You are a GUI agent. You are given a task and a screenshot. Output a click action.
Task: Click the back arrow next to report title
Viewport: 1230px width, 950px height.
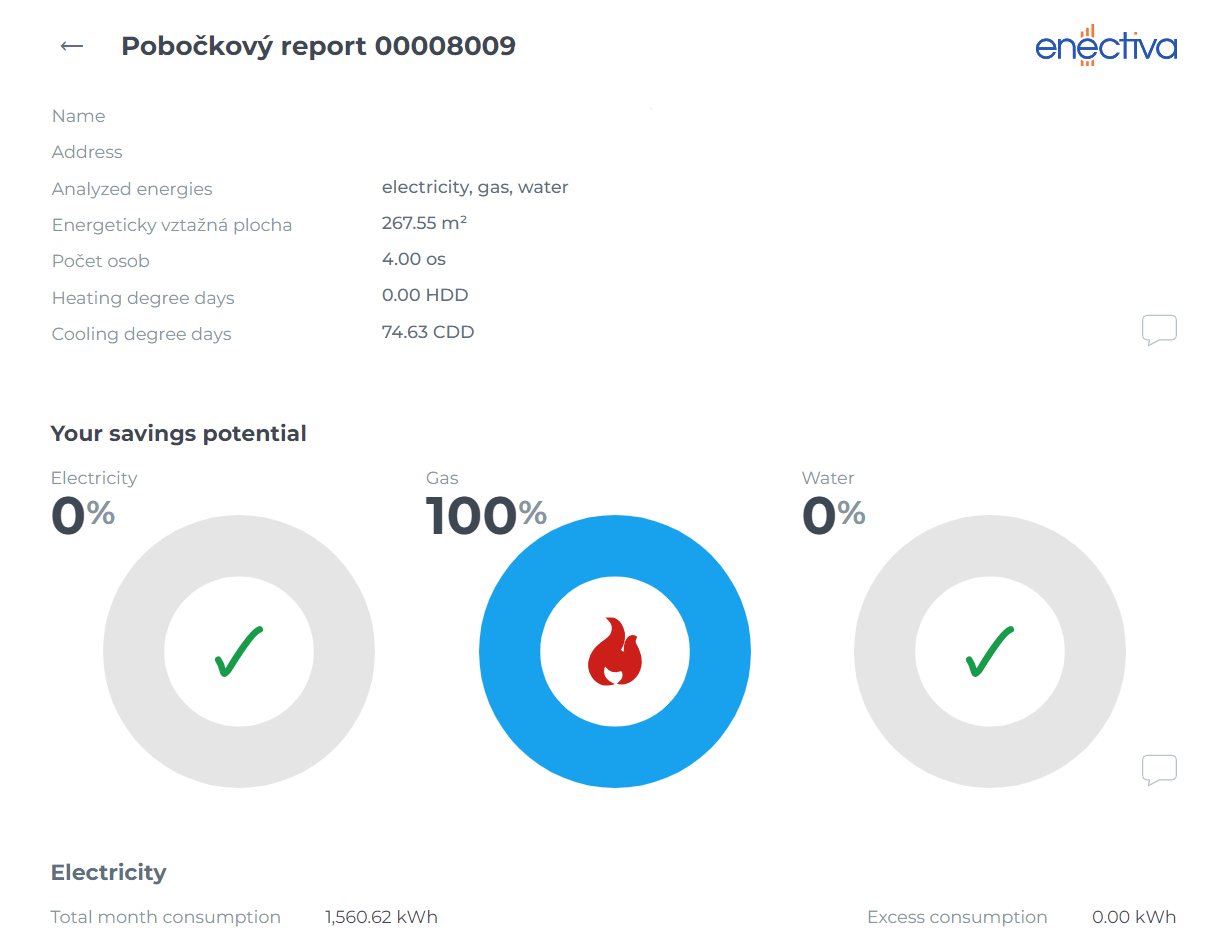click(71, 46)
